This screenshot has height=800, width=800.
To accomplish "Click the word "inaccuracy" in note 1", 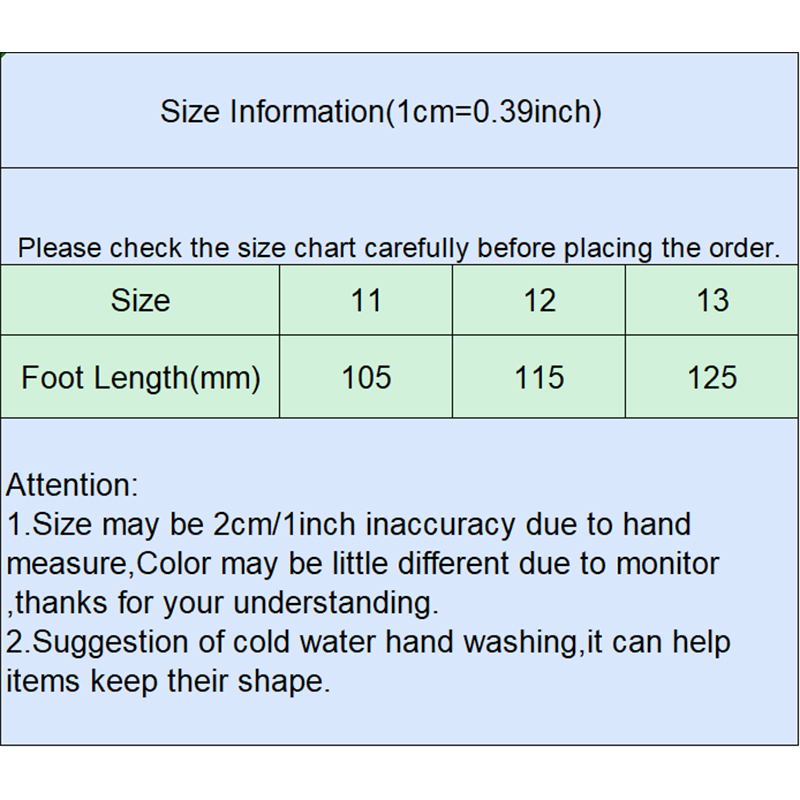I will click(x=440, y=524).
